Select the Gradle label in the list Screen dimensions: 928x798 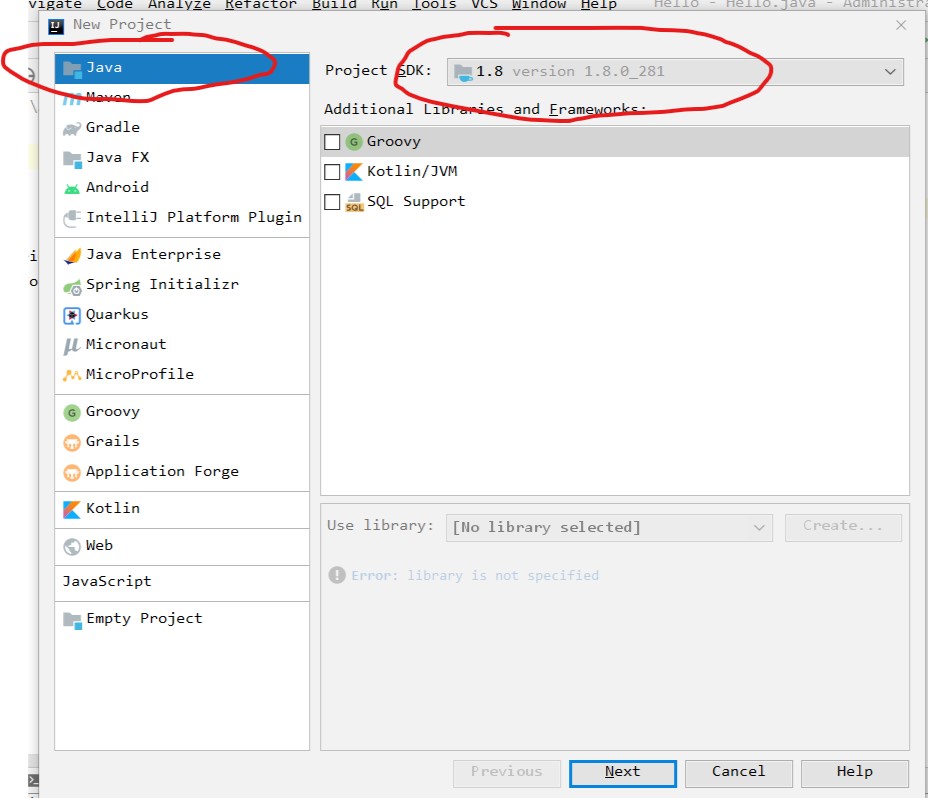112,128
